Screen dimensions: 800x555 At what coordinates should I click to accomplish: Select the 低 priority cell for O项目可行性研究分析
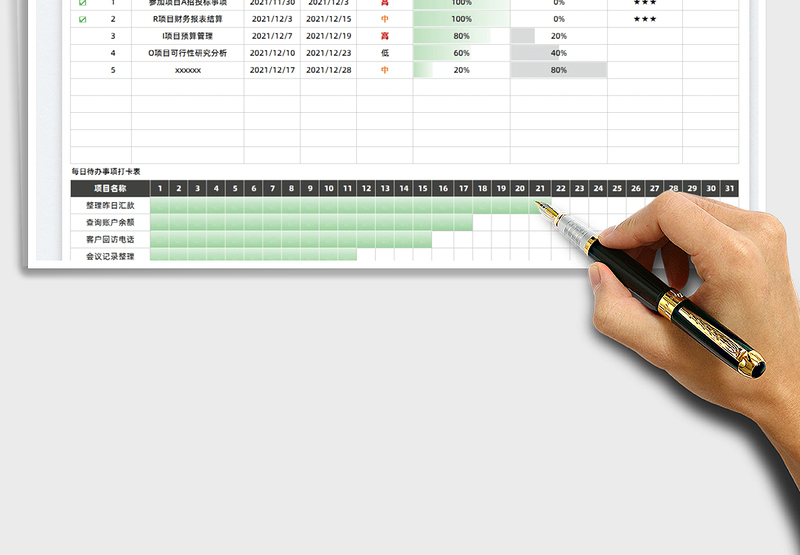click(385, 53)
